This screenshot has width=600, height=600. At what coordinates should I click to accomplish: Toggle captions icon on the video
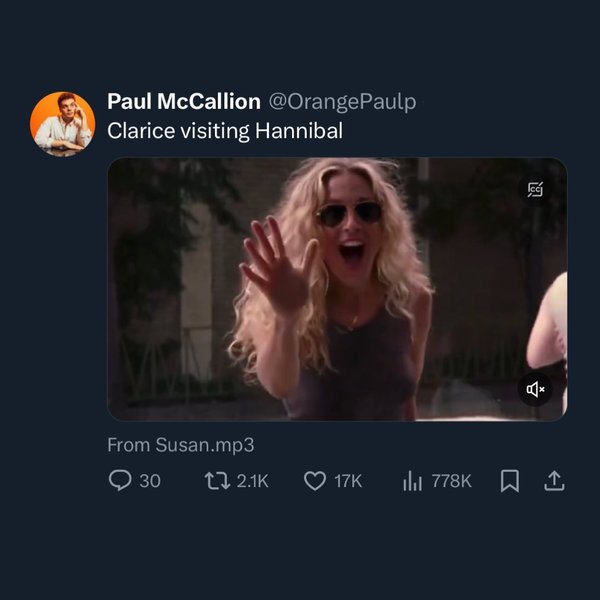tap(536, 189)
